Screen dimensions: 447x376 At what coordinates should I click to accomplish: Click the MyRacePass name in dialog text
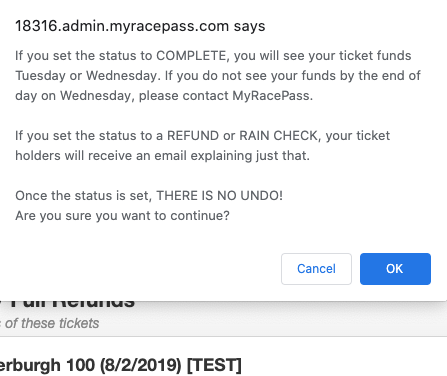pyautogui.click(x=272, y=96)
